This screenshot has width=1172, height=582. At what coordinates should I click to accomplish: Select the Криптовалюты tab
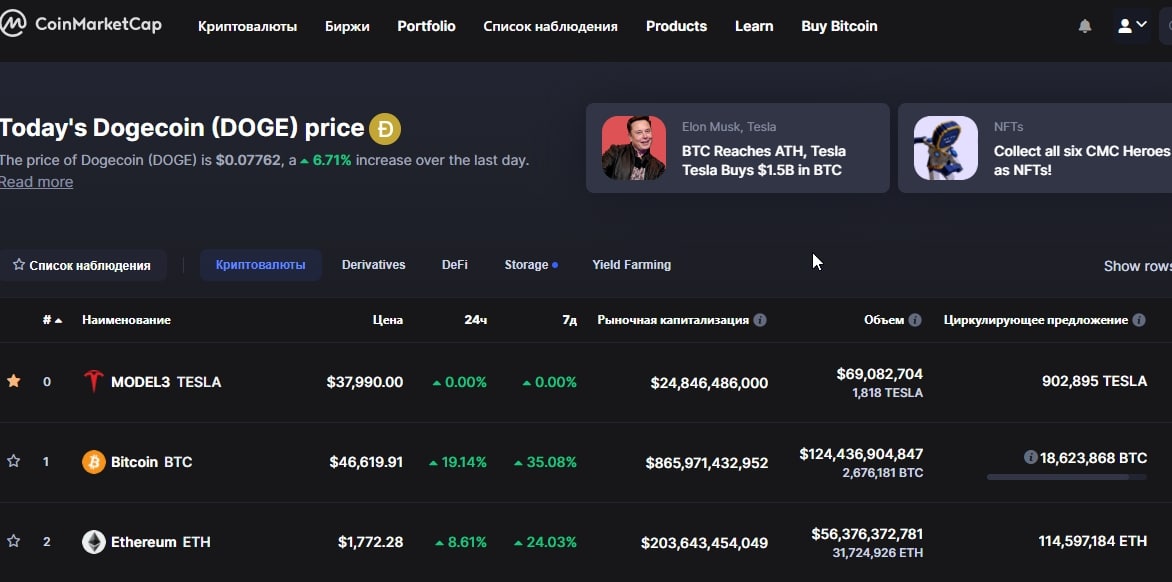coord(260,264)
